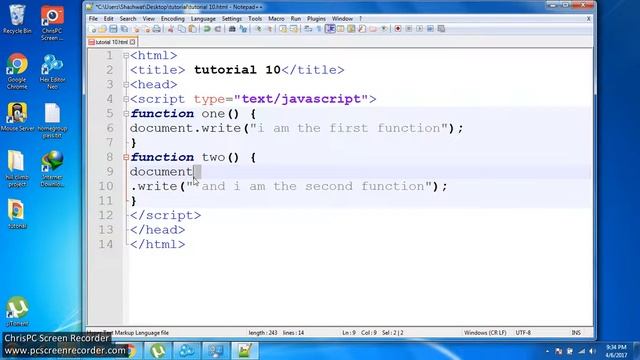Click the text "tutorial 10" in the title line
640x360 pixels.
(237, 70)
